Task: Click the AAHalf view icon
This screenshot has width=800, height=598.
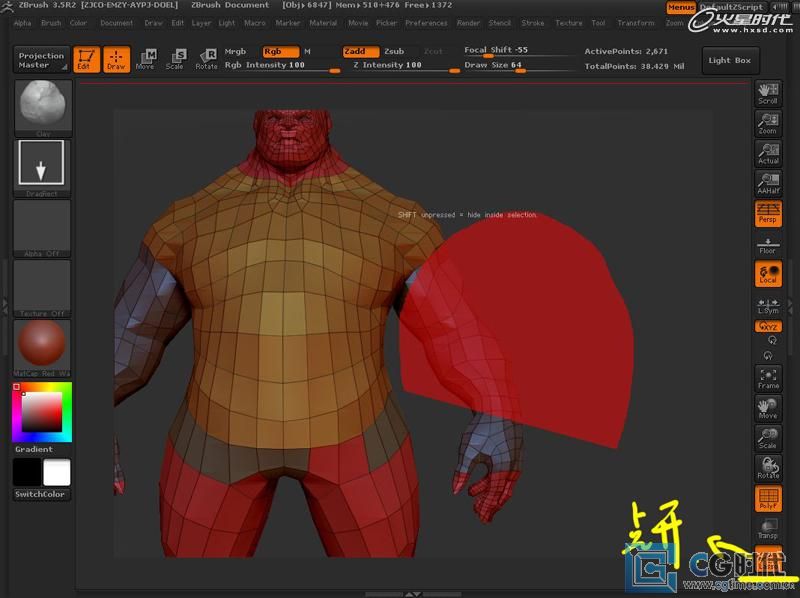Action: pyautogui.click(x=768, y=183)
